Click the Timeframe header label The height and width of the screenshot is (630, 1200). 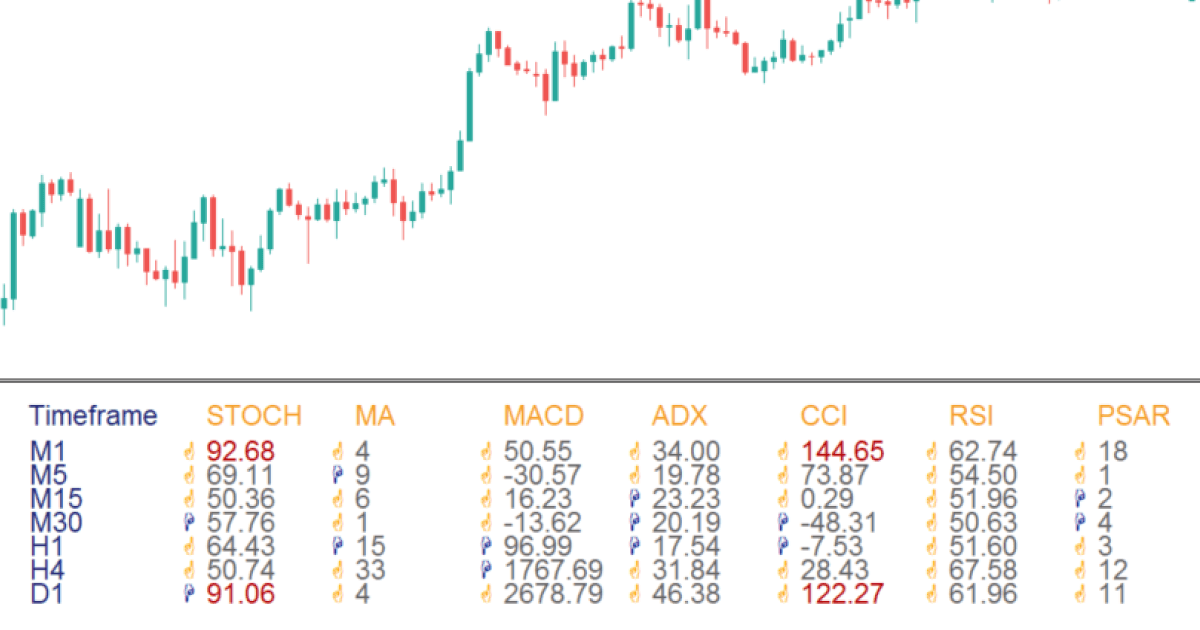click(x=93, y=416)
